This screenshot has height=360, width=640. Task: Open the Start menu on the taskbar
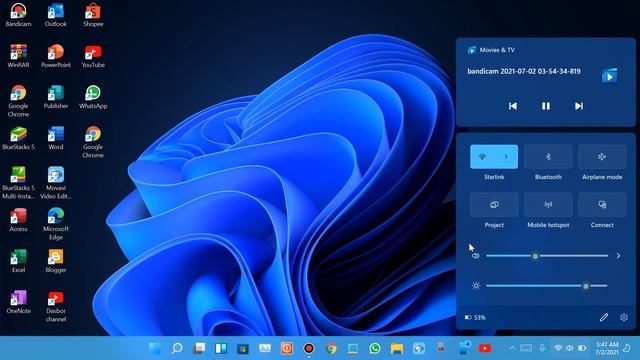155,348
